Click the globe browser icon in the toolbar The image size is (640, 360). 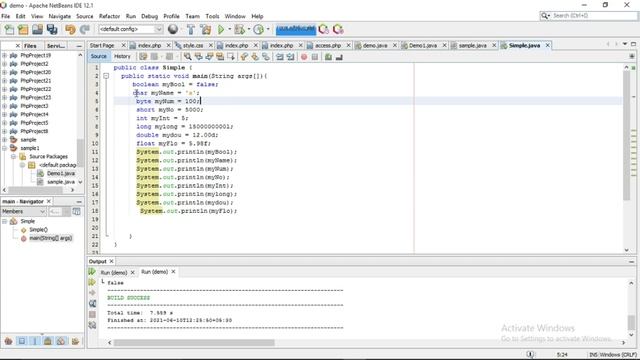point(173,29)
